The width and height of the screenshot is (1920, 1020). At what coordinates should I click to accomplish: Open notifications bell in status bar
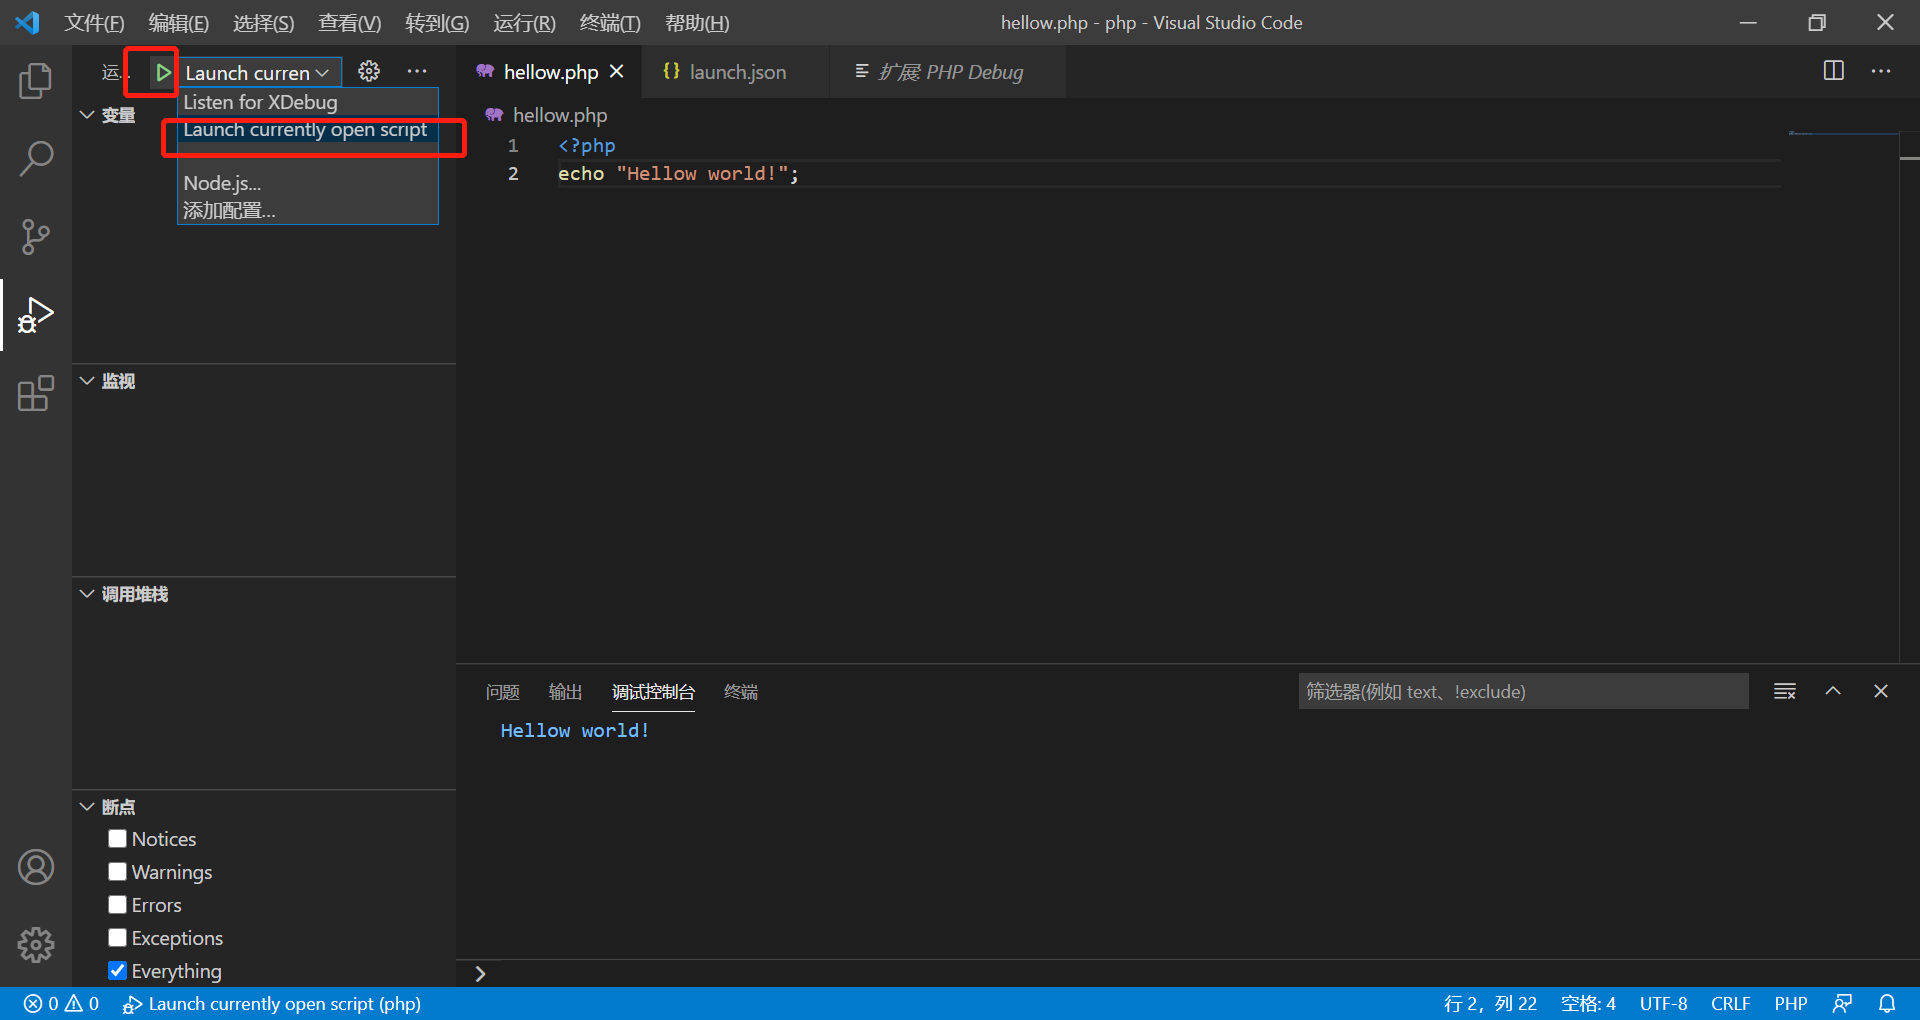(x=1887, y=1003)
